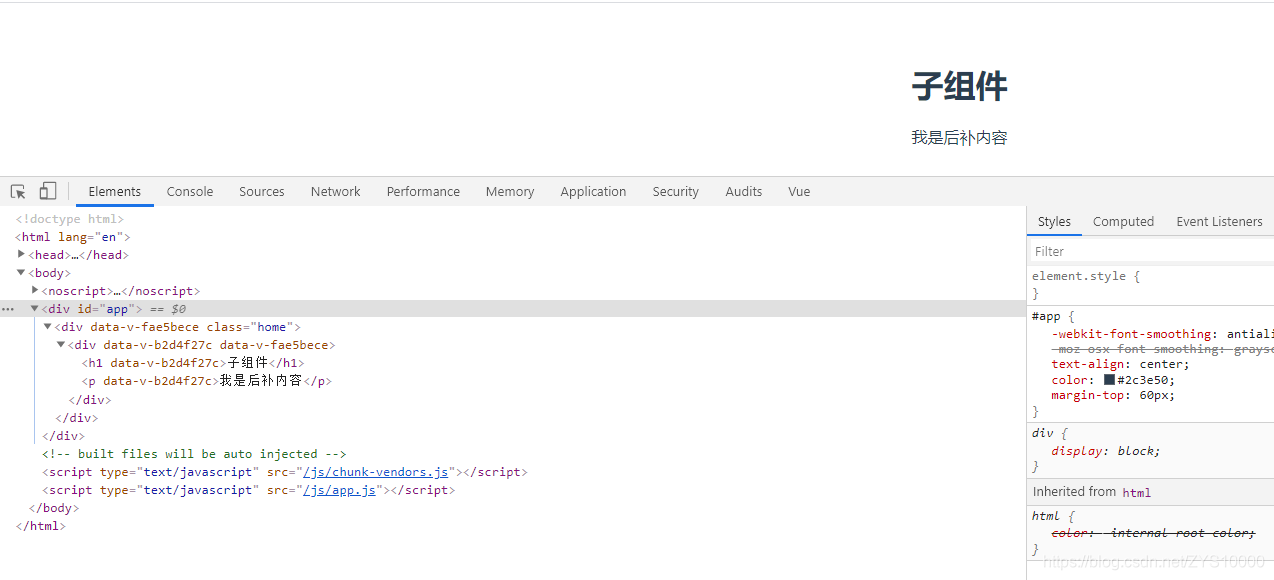Open the Computed sidebar tab
The height and width of the screenshot is (580, 1274).
pos(1123,221)
